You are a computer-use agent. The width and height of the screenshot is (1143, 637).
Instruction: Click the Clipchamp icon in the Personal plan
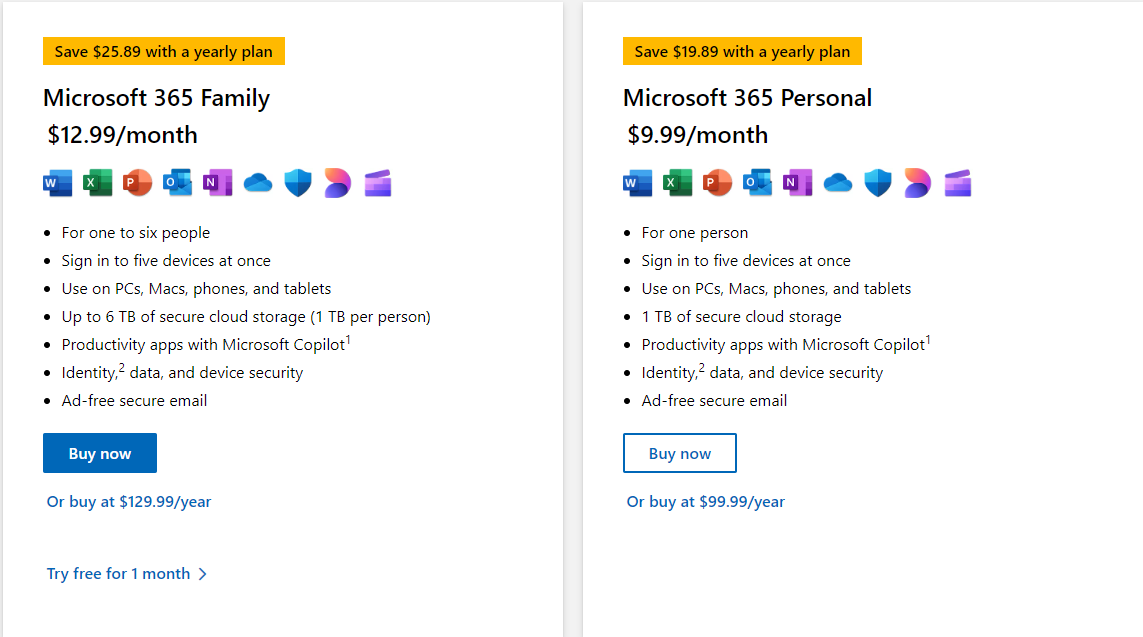pyautogui.click(x=957, y=183)
